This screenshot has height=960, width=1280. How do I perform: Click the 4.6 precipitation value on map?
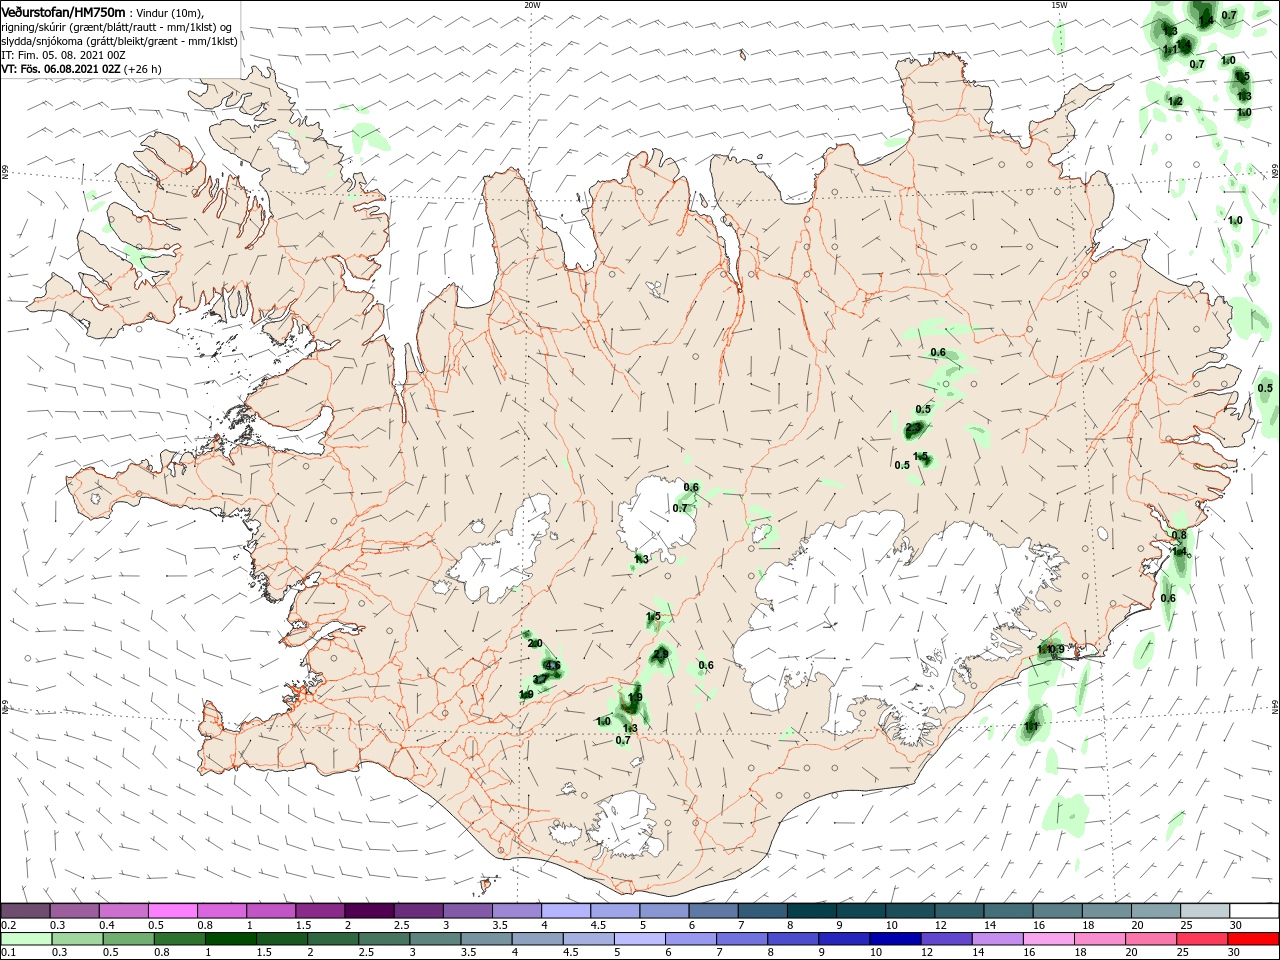552,666
